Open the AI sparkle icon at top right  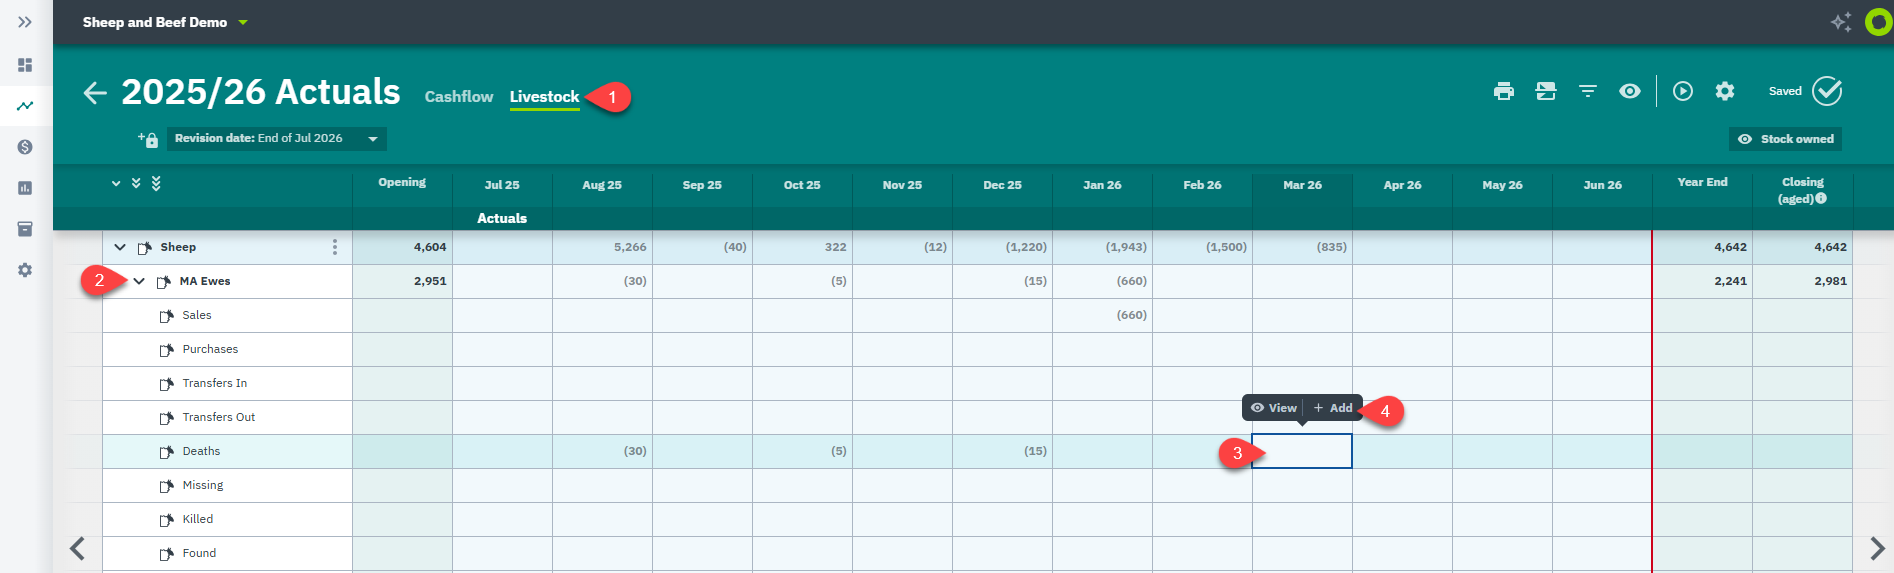(1840, 22)
